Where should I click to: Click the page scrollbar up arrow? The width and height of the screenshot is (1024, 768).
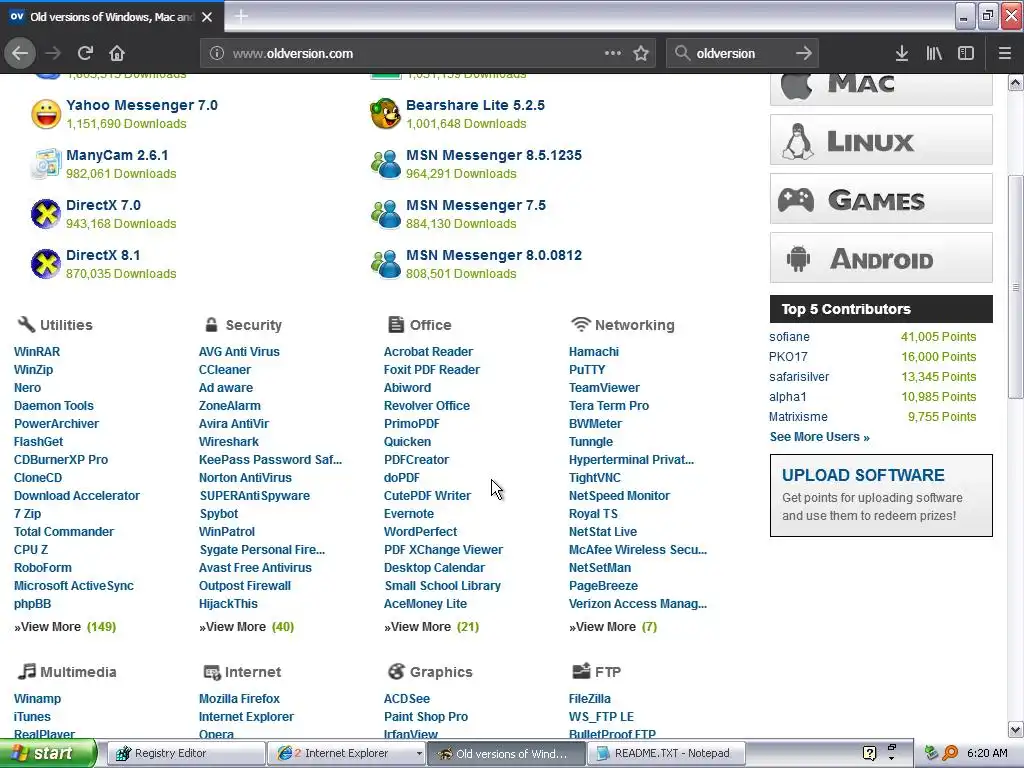(x=1015, y=82)
